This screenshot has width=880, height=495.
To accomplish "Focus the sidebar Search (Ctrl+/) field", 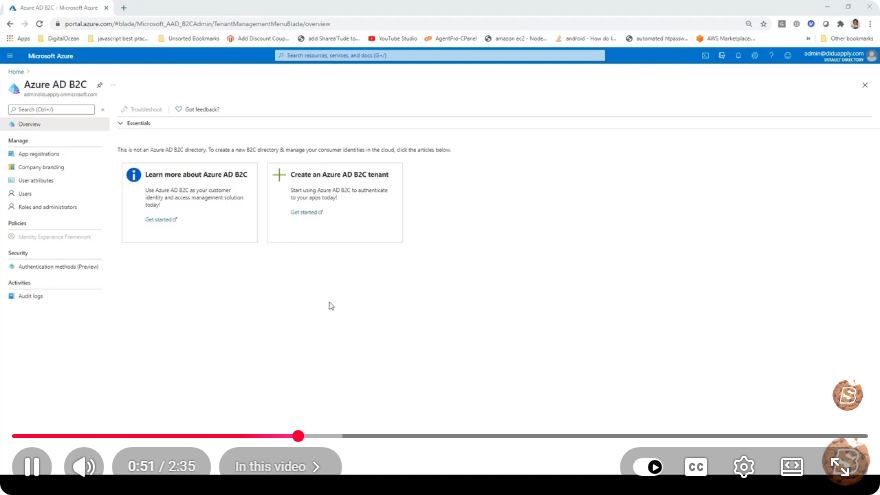I will [x=52, y=109].
